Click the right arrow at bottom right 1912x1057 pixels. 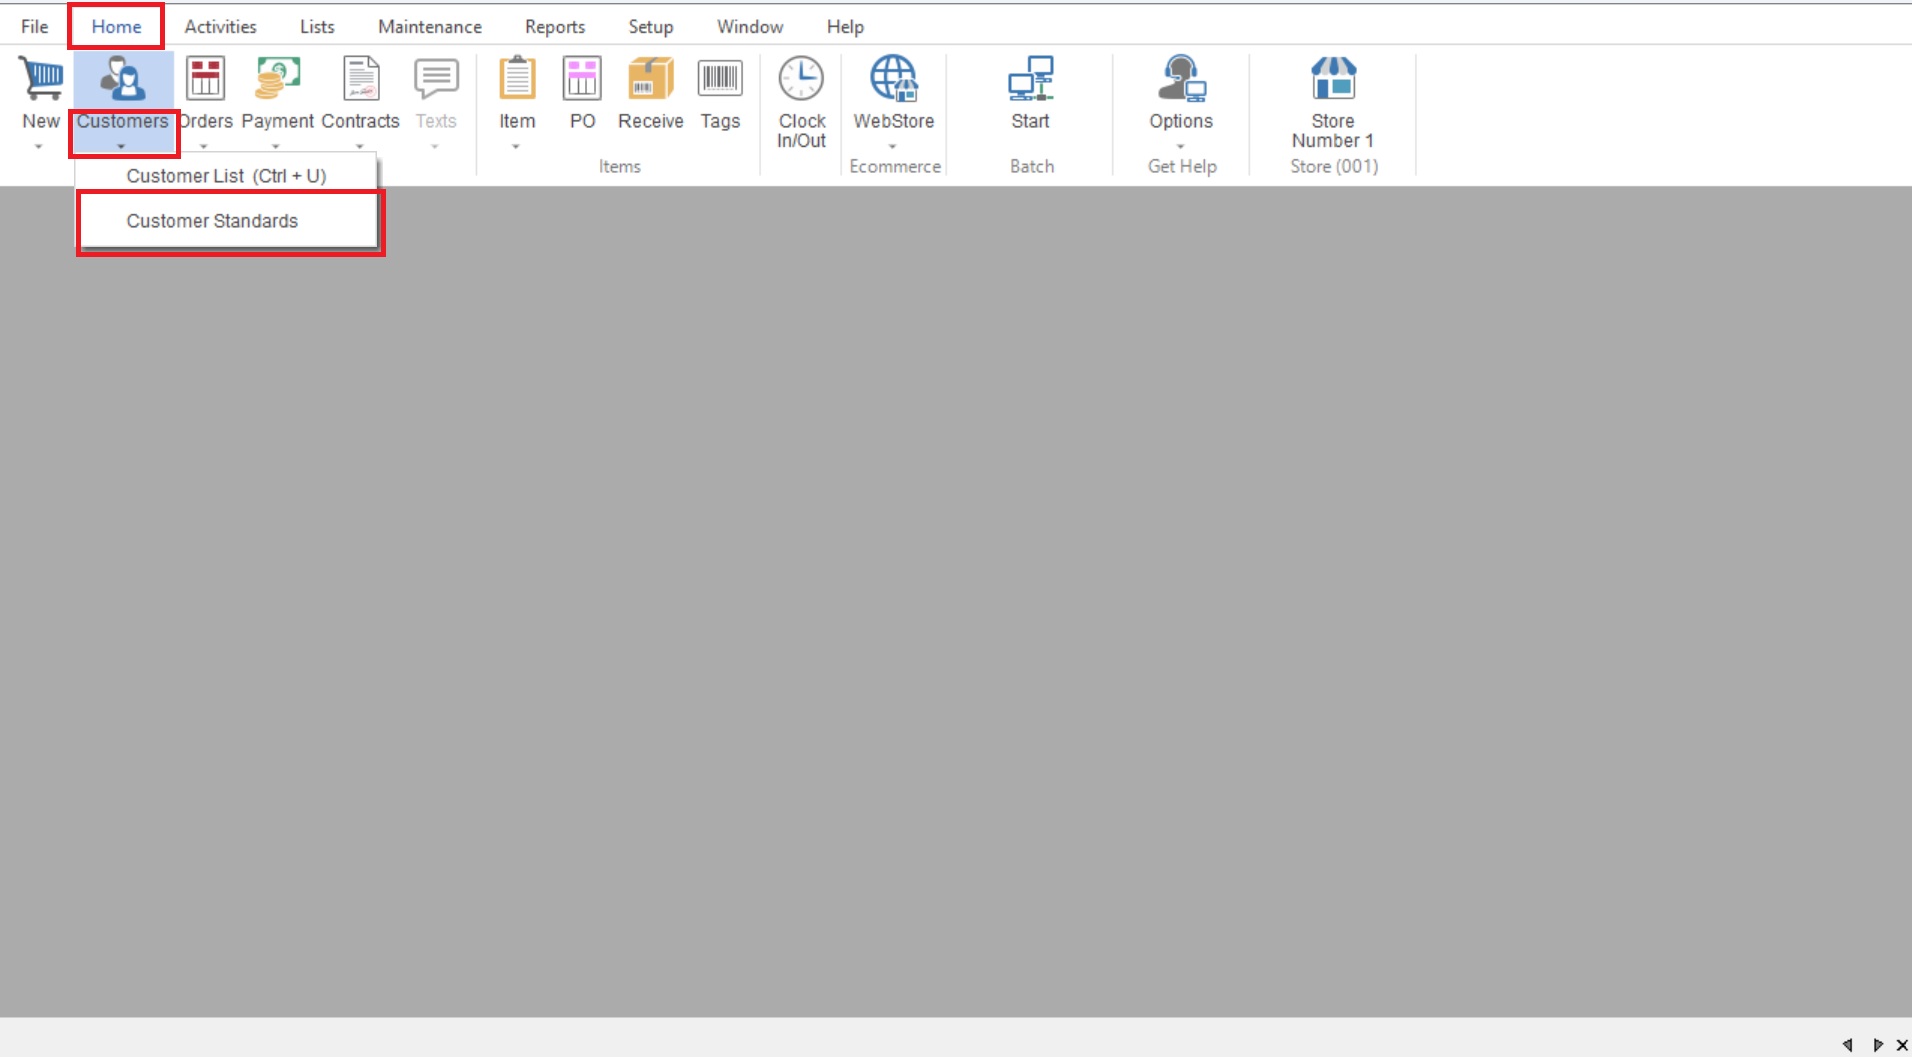tap(1877, 1045)
